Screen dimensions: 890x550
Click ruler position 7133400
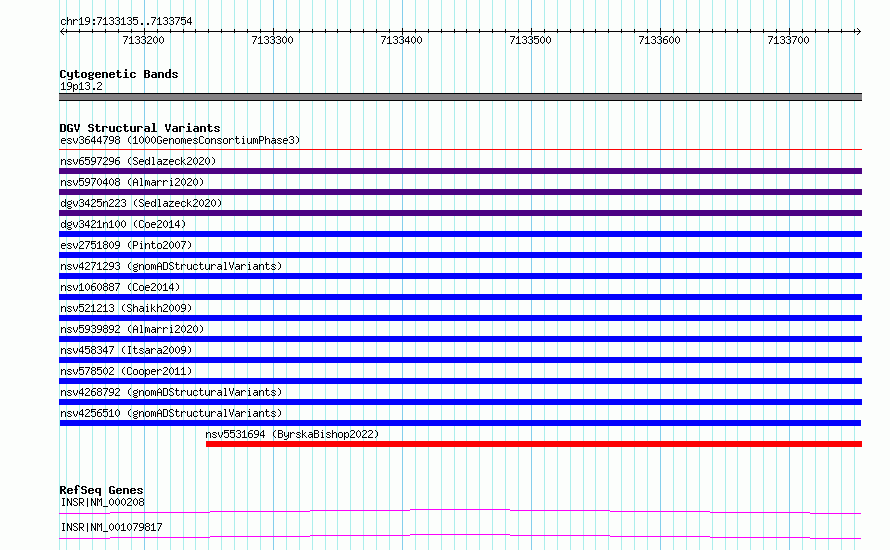pyautogui.click(x=401, y=40)
